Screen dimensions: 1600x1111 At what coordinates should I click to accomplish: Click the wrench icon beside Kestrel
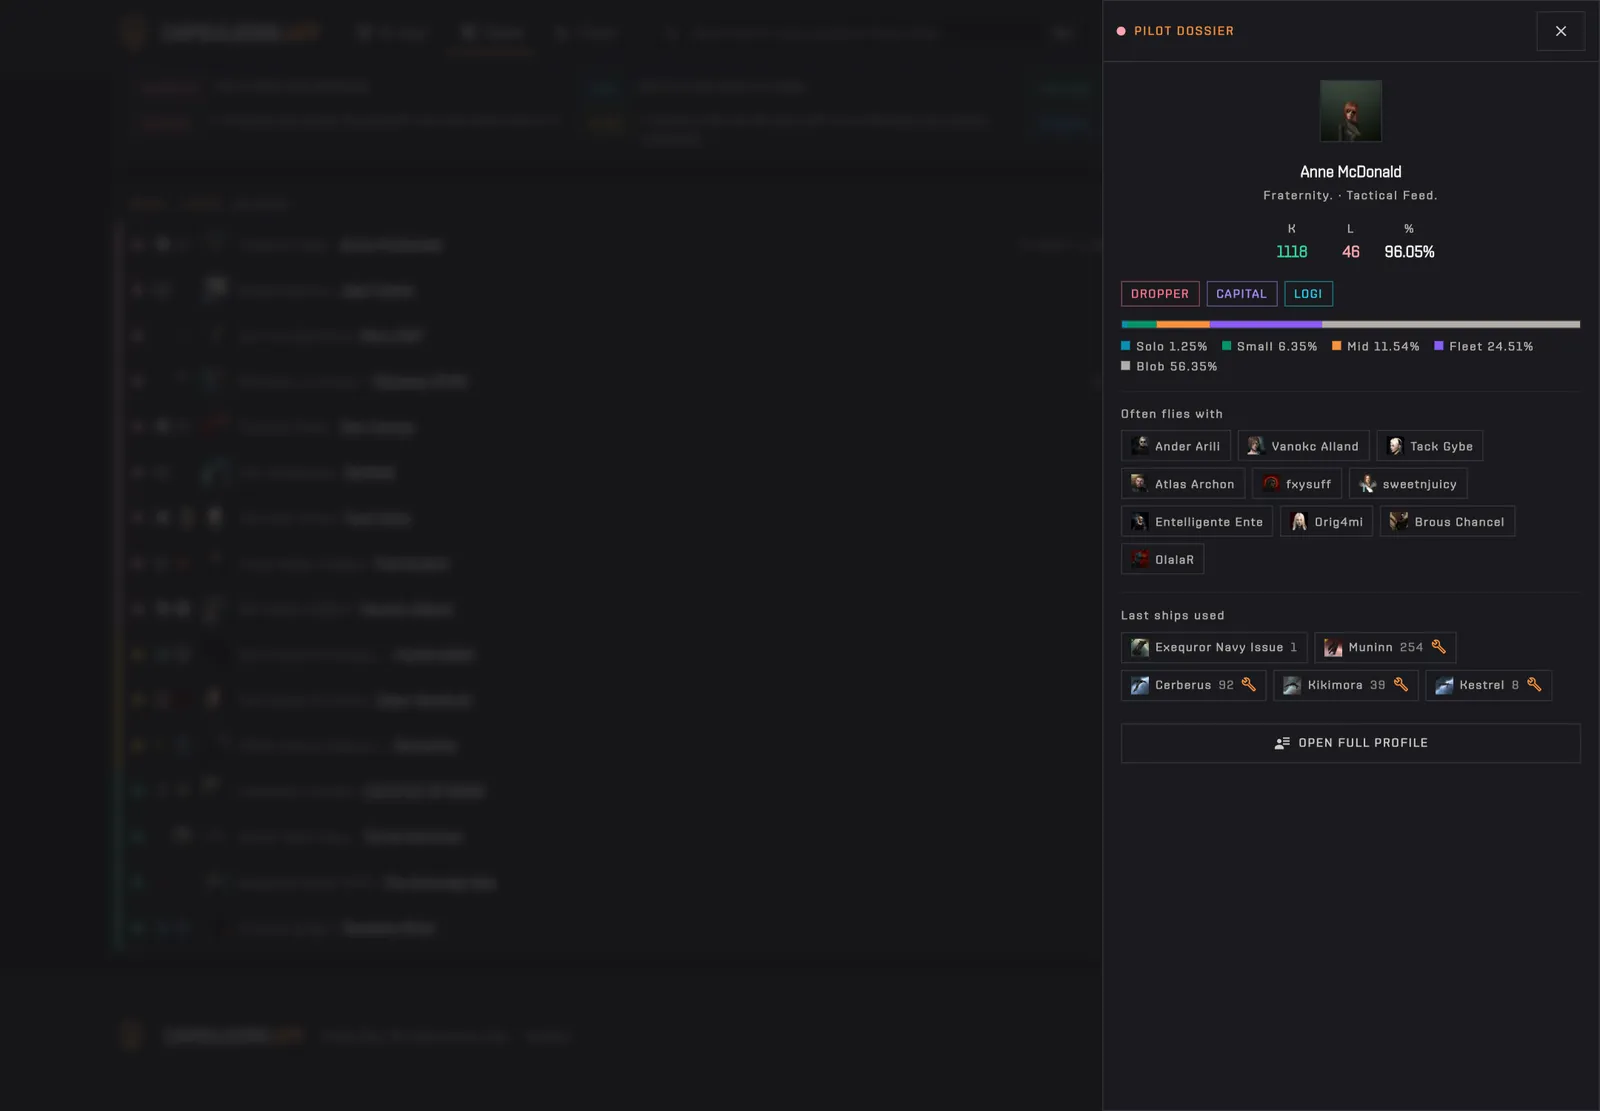pyautogui.click(x=1534, y=685)
